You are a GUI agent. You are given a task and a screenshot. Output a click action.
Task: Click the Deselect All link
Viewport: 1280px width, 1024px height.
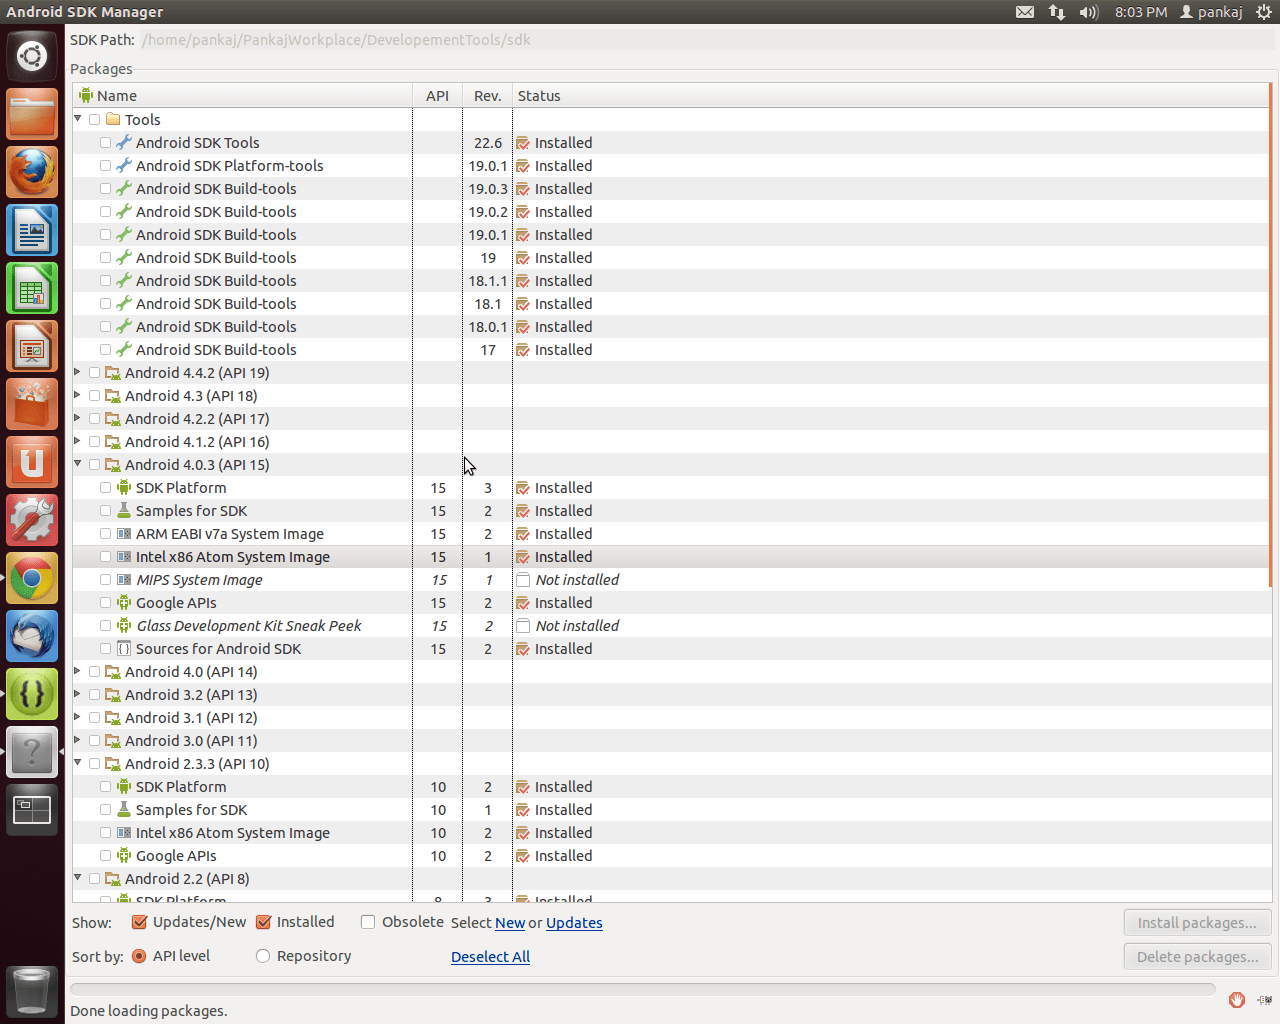pyautogui.click(x=490, y=957)
